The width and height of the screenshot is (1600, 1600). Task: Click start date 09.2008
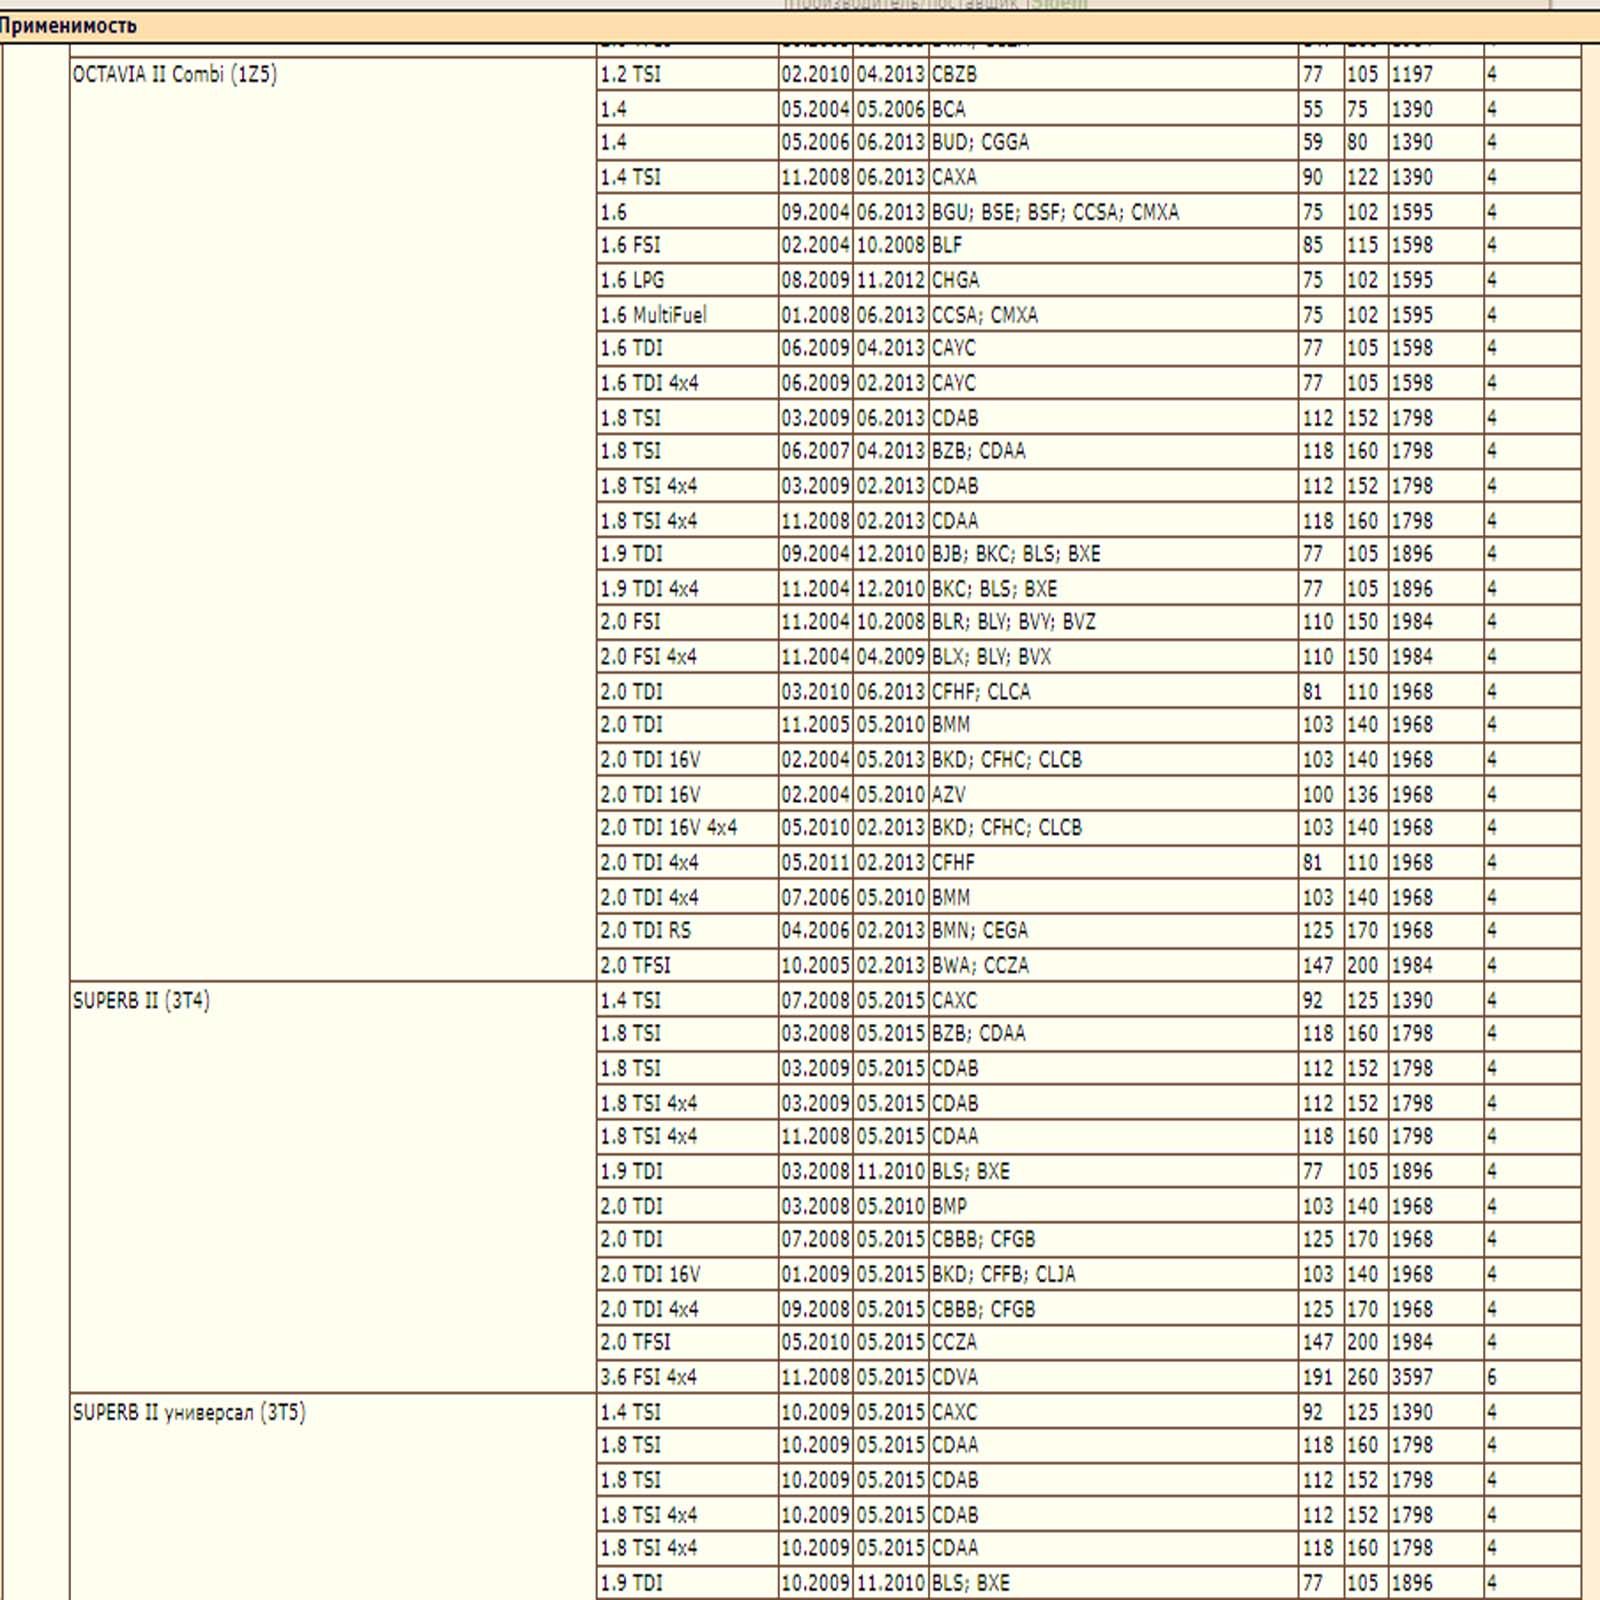tap(815, 1310)
